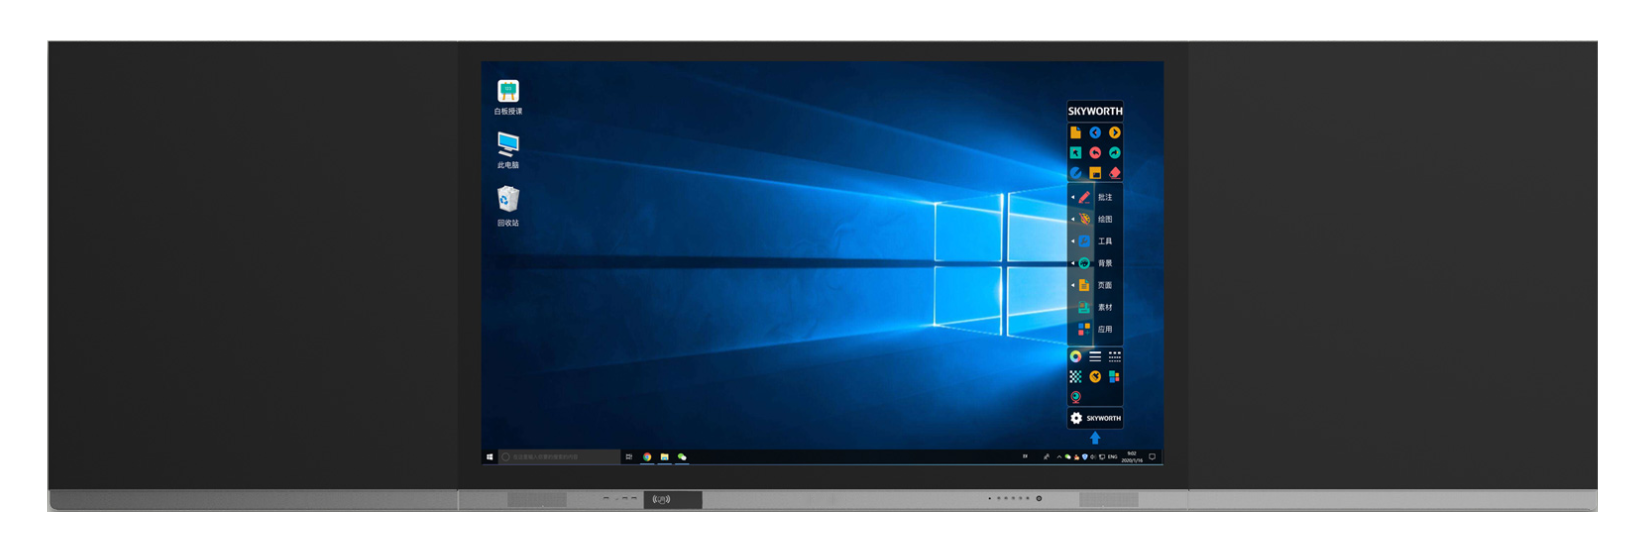Open Task View on the taskbar
Viewport: 1632px width, 537px height.
pyautogui.click(x=629, y=457)
